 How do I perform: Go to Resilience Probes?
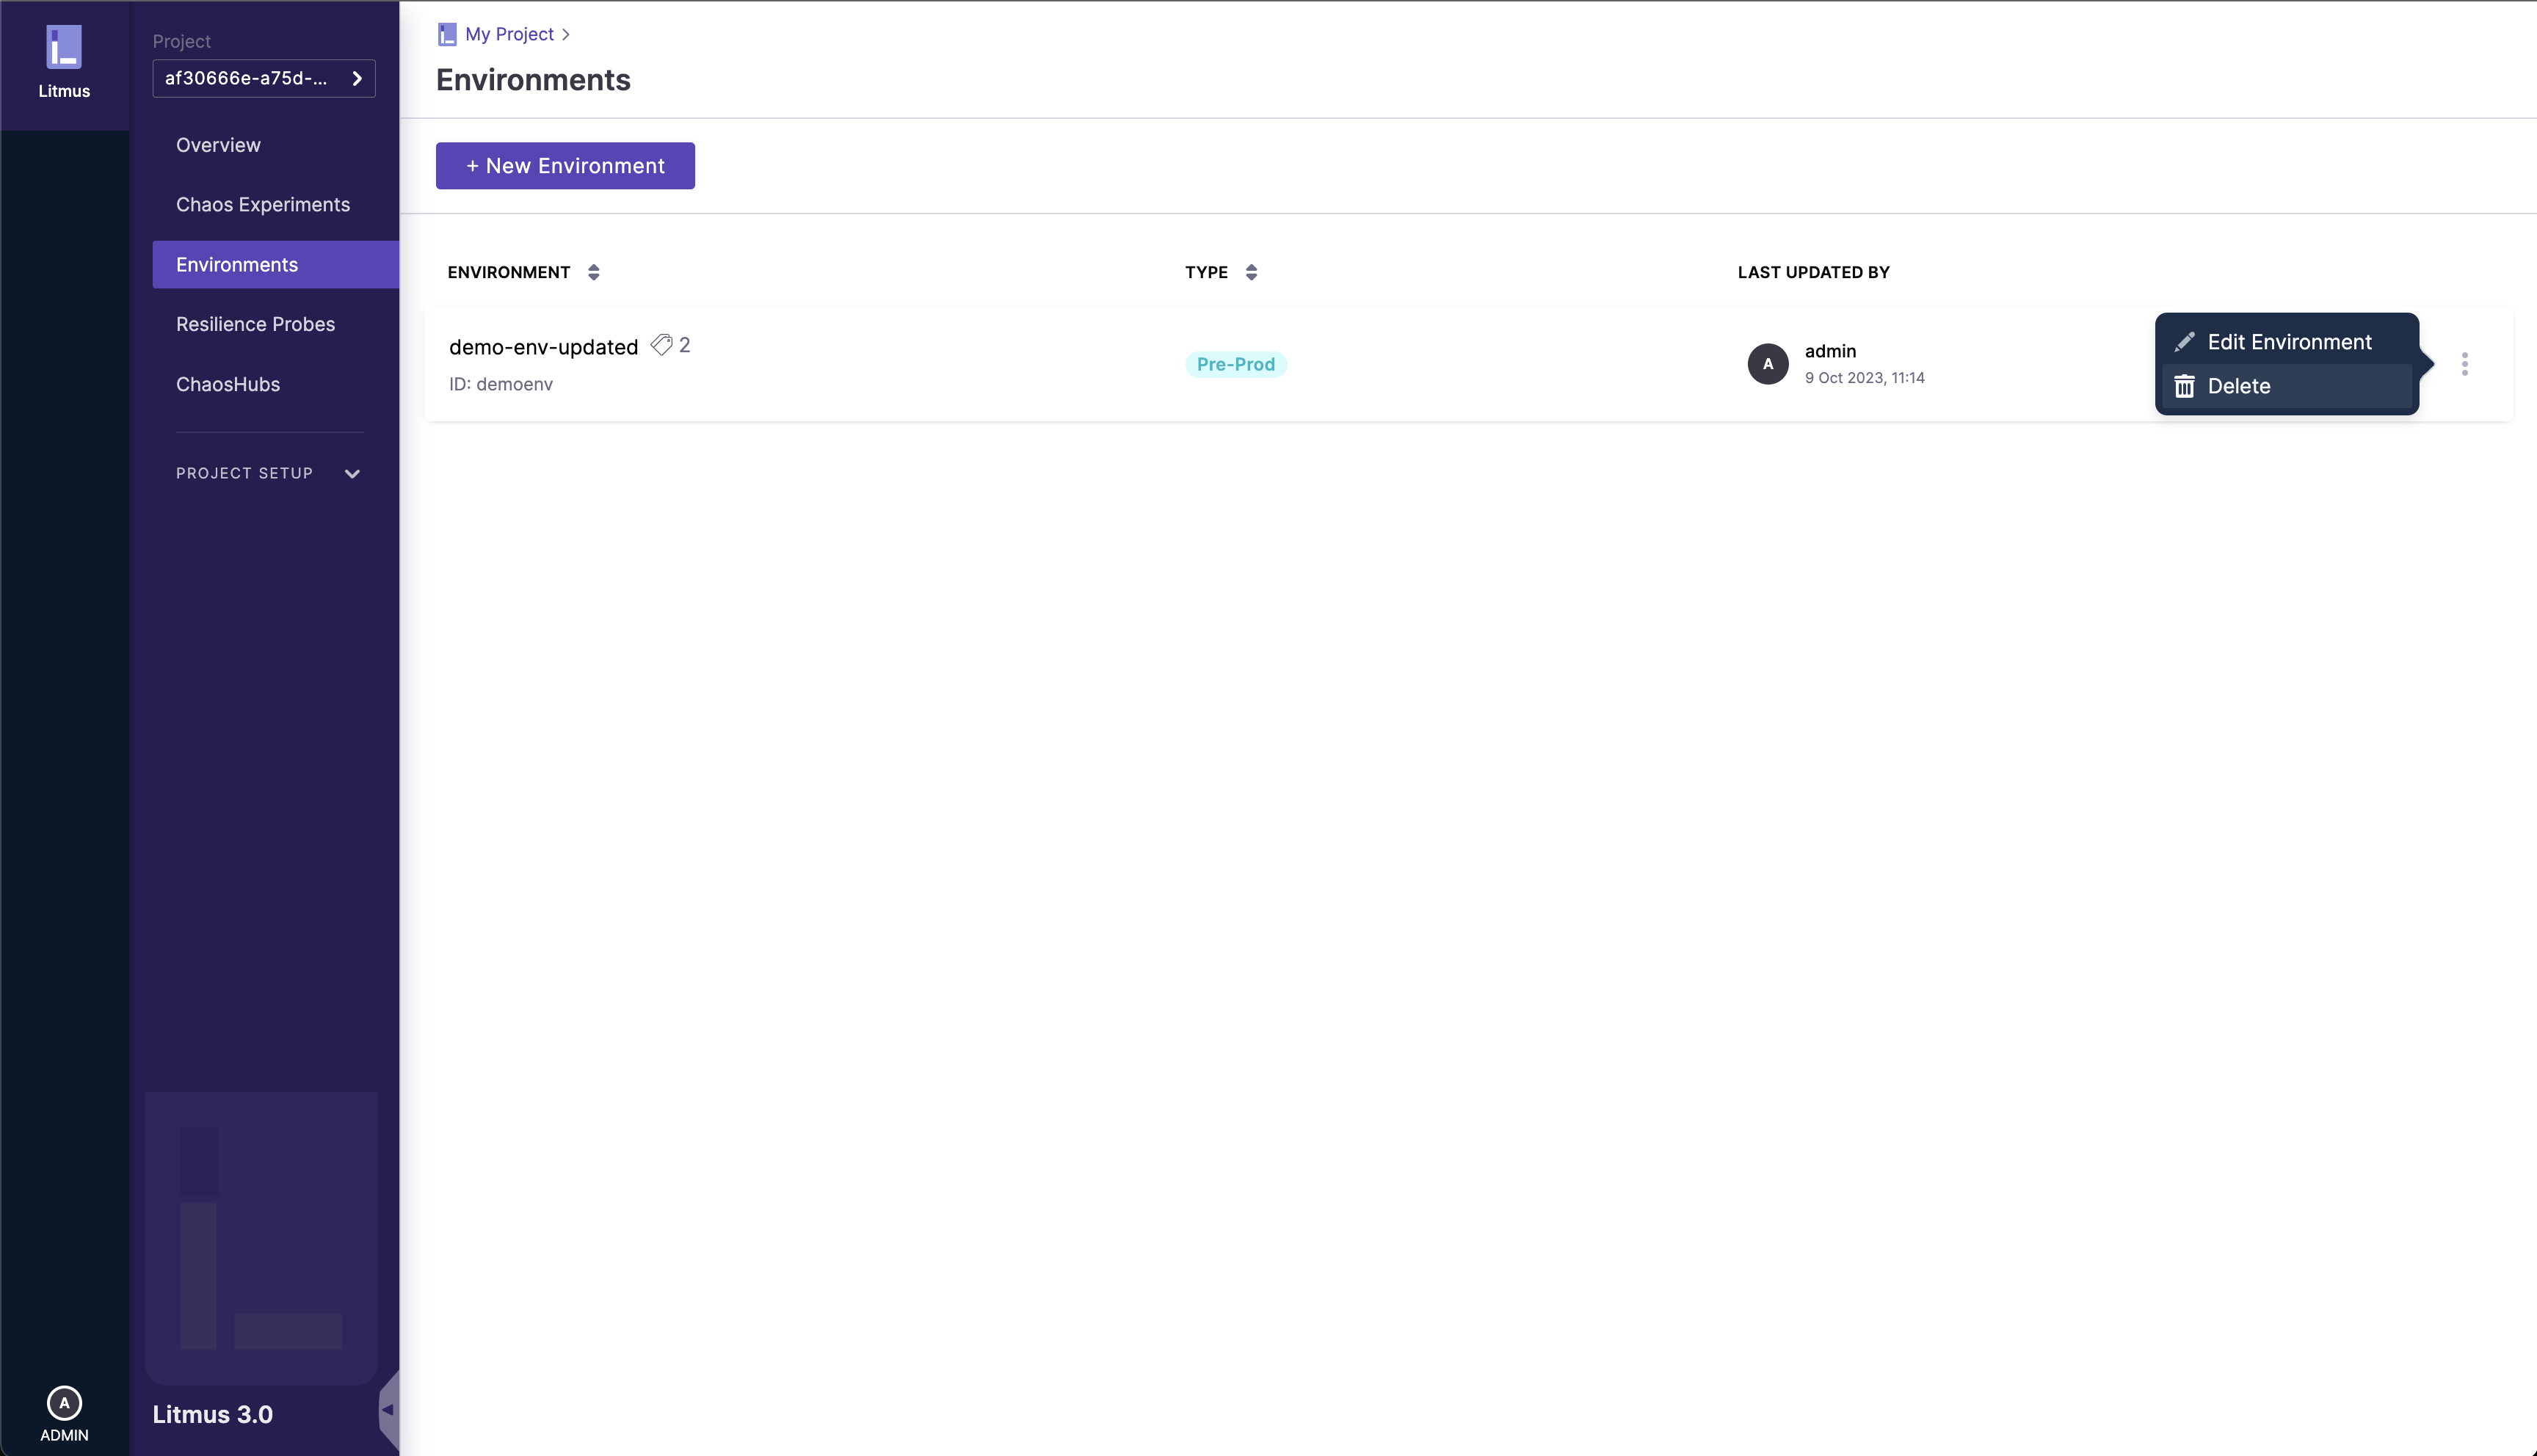(255, 324)
